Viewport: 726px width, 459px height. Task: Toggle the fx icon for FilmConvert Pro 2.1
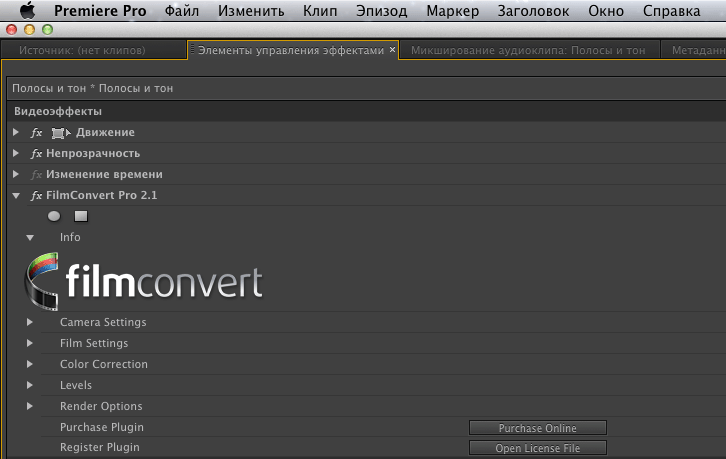click(36, 195)
